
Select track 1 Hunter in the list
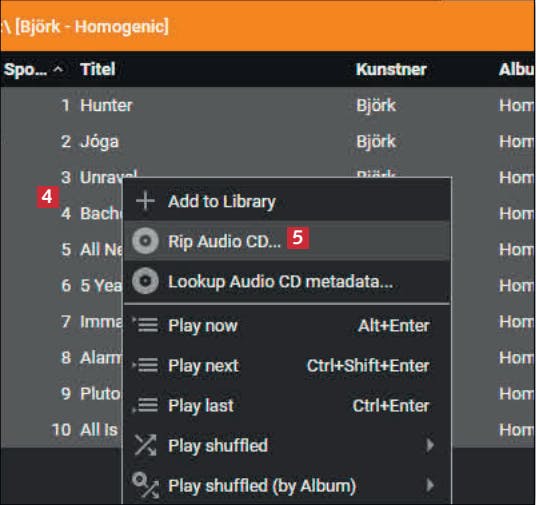tap(267, 105)
